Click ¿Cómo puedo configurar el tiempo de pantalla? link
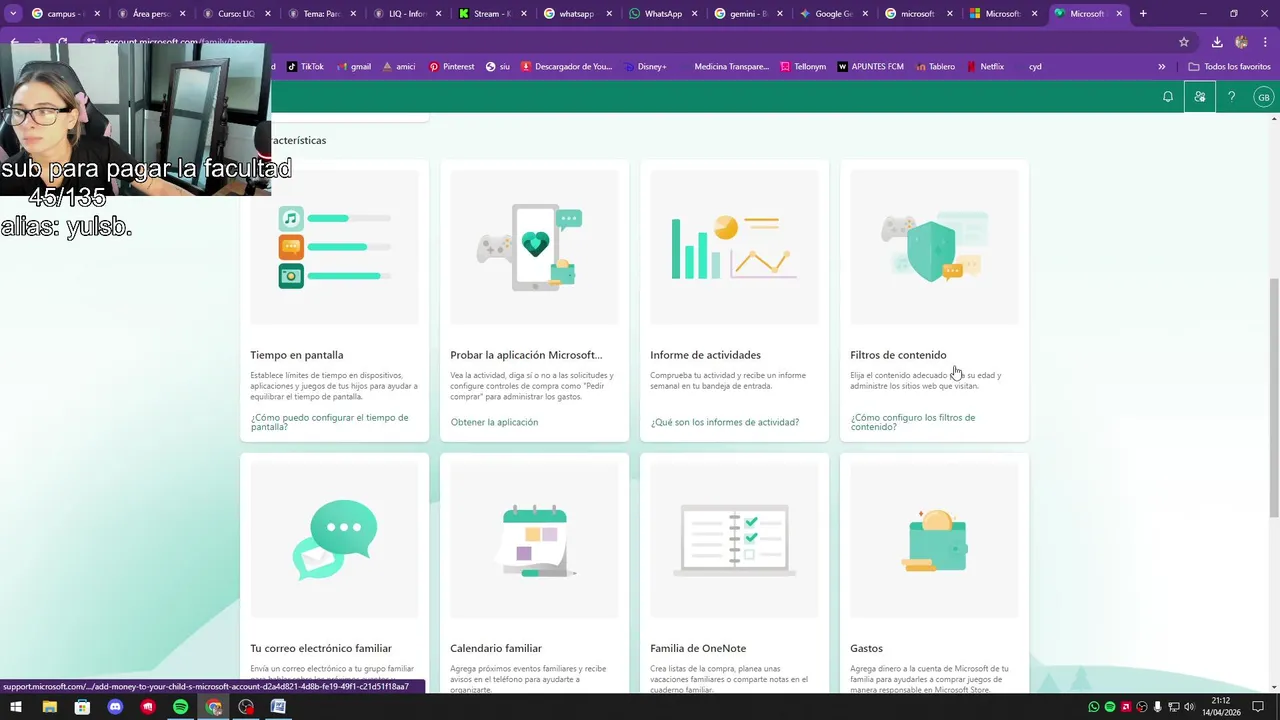The image size is (1280, 720). [x=329, y=422]
